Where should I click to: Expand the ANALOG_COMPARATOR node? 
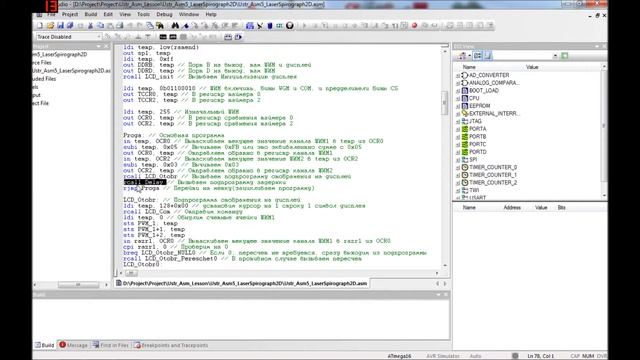(458, 83)
